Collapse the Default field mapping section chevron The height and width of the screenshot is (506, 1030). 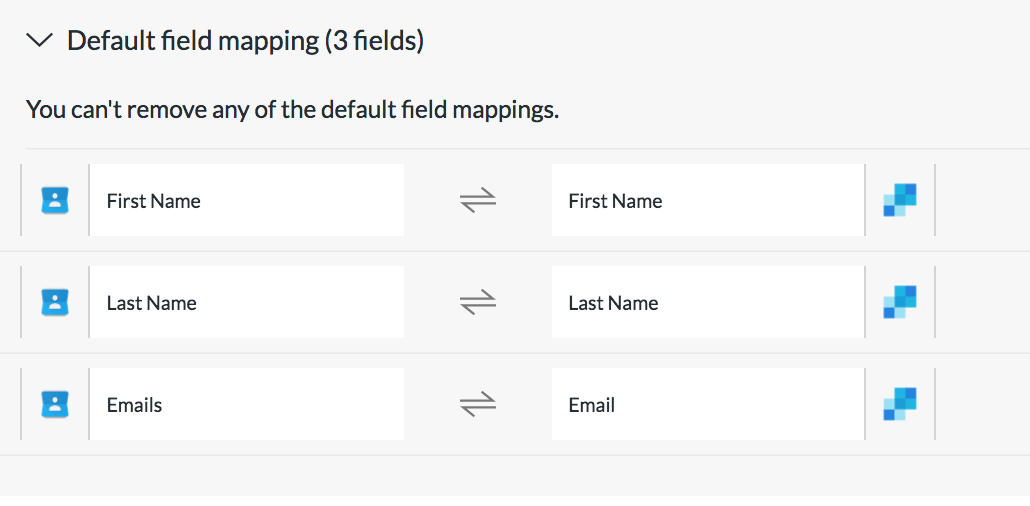[x=39, y=41]
